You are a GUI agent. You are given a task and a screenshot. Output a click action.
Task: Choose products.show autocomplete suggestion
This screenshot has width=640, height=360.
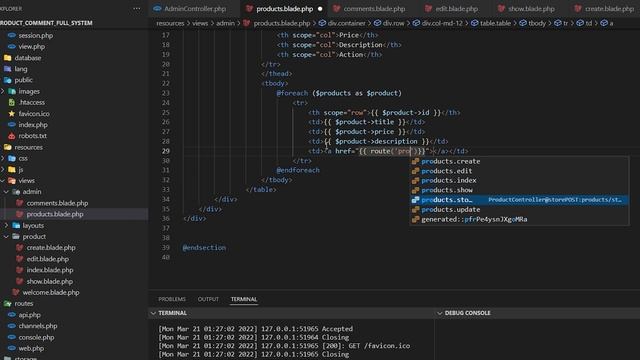click(519, 190)
